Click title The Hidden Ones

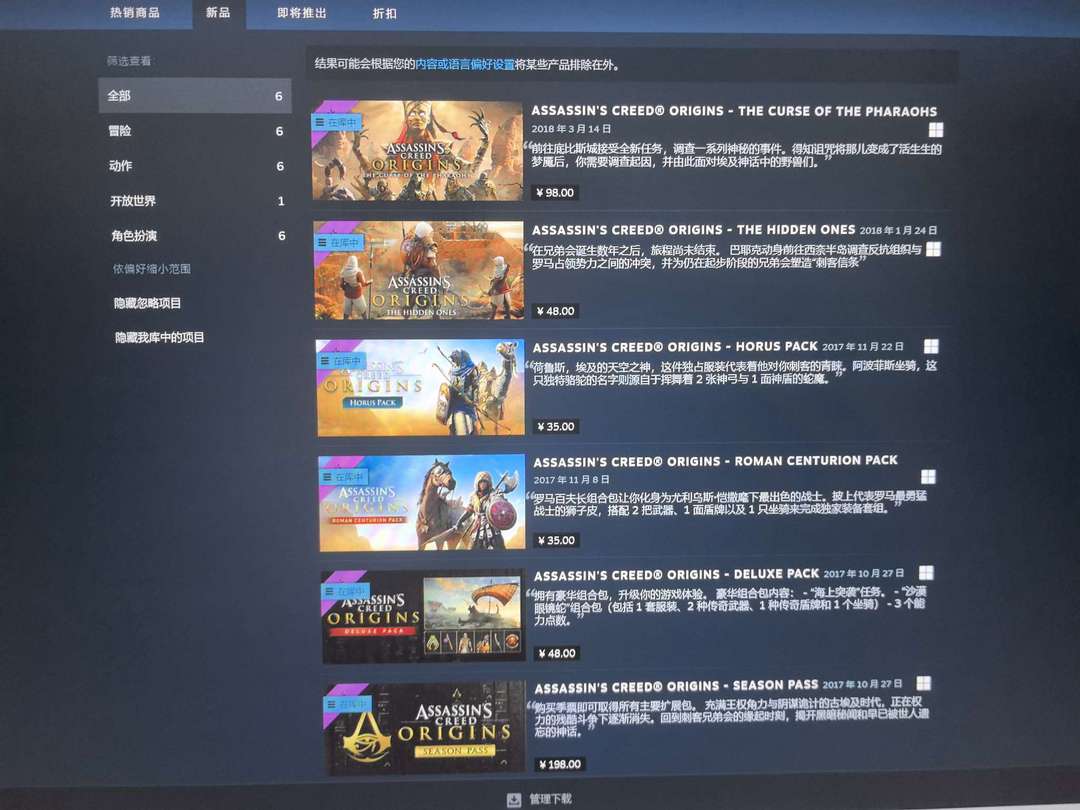tap(694, 229)
